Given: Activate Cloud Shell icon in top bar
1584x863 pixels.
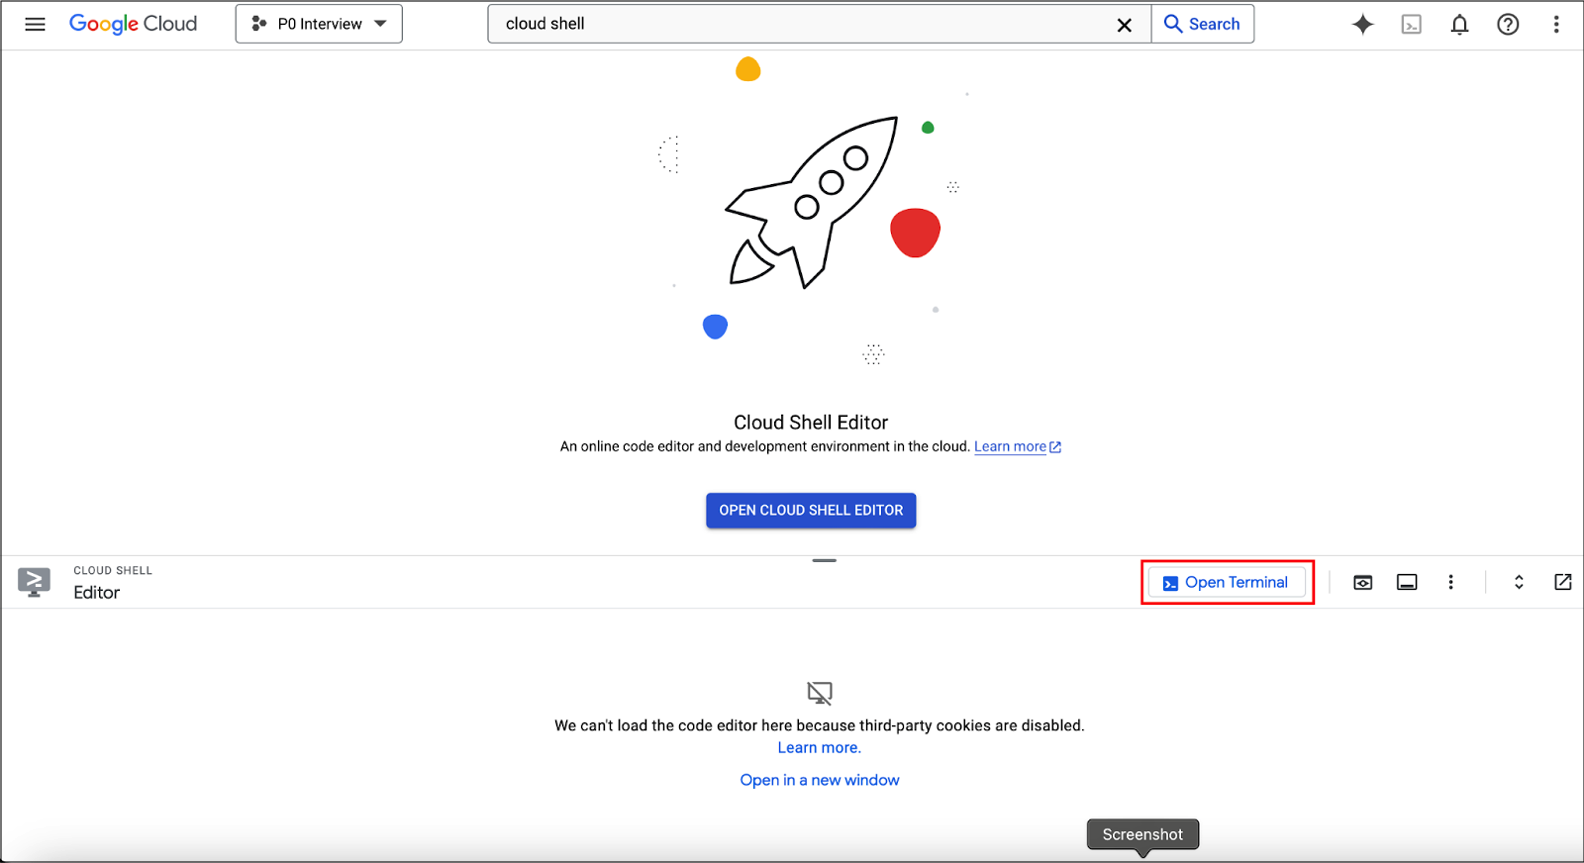Looking at the screenshot, I should [1411, 24].
